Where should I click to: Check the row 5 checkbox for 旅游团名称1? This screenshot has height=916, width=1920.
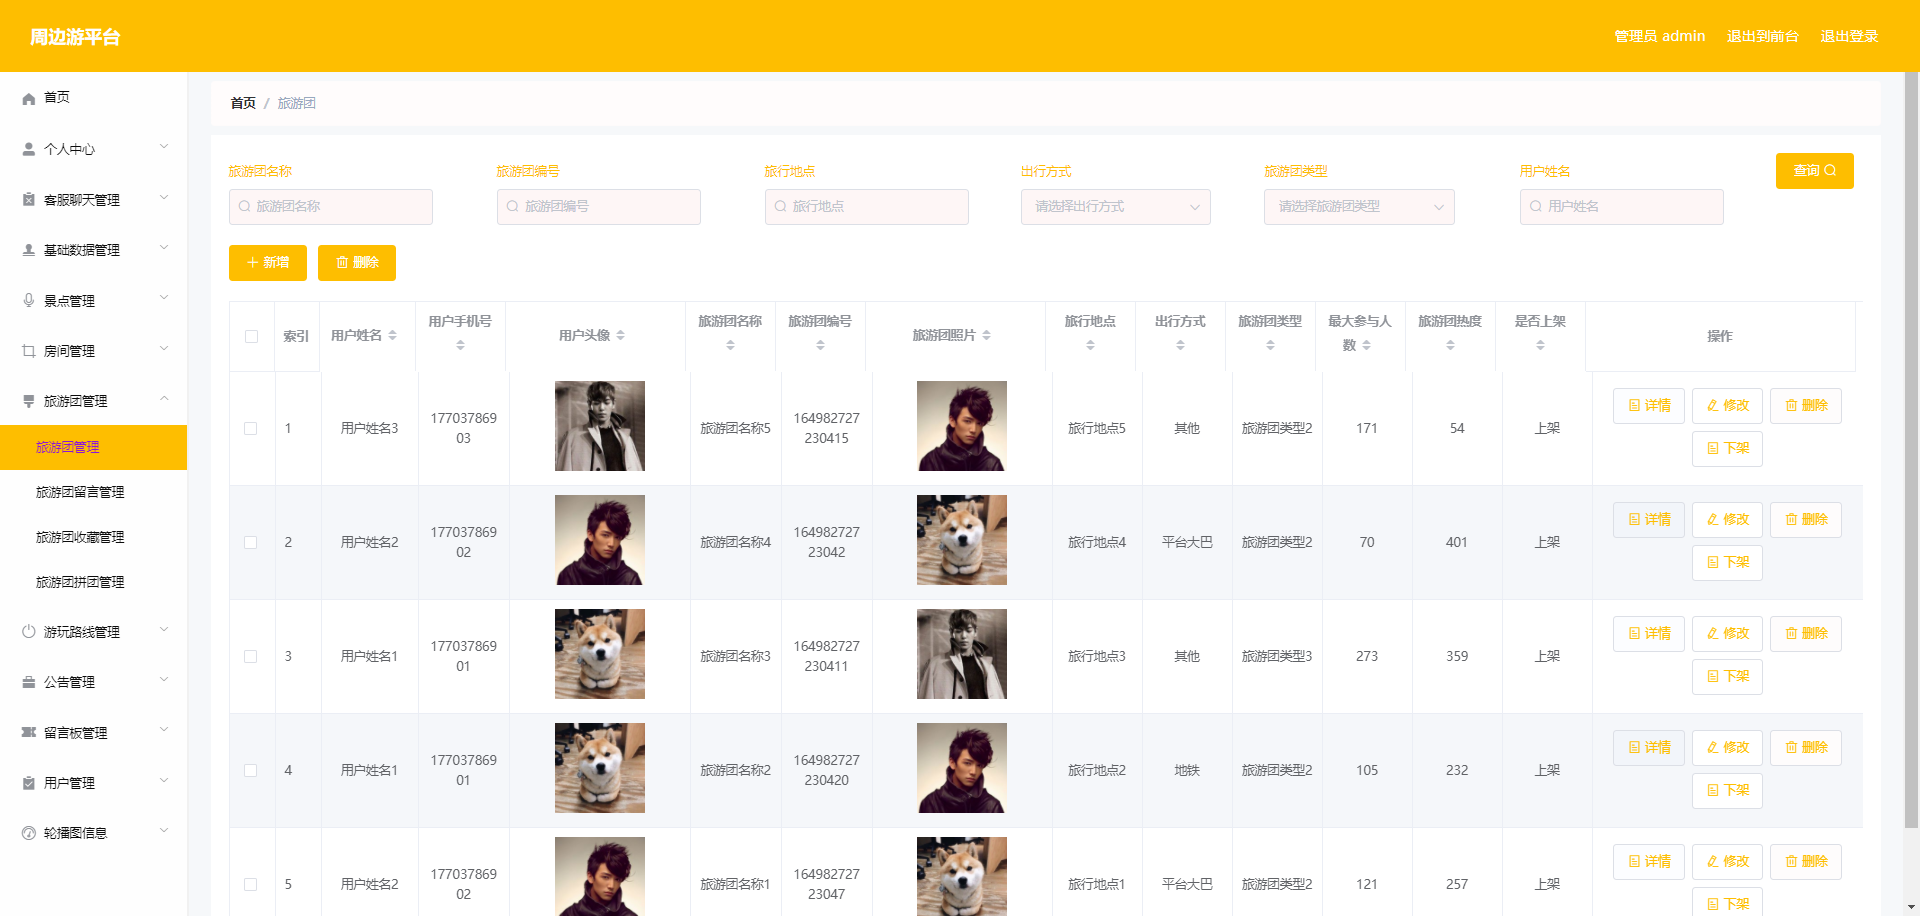(x=251, y=885)
